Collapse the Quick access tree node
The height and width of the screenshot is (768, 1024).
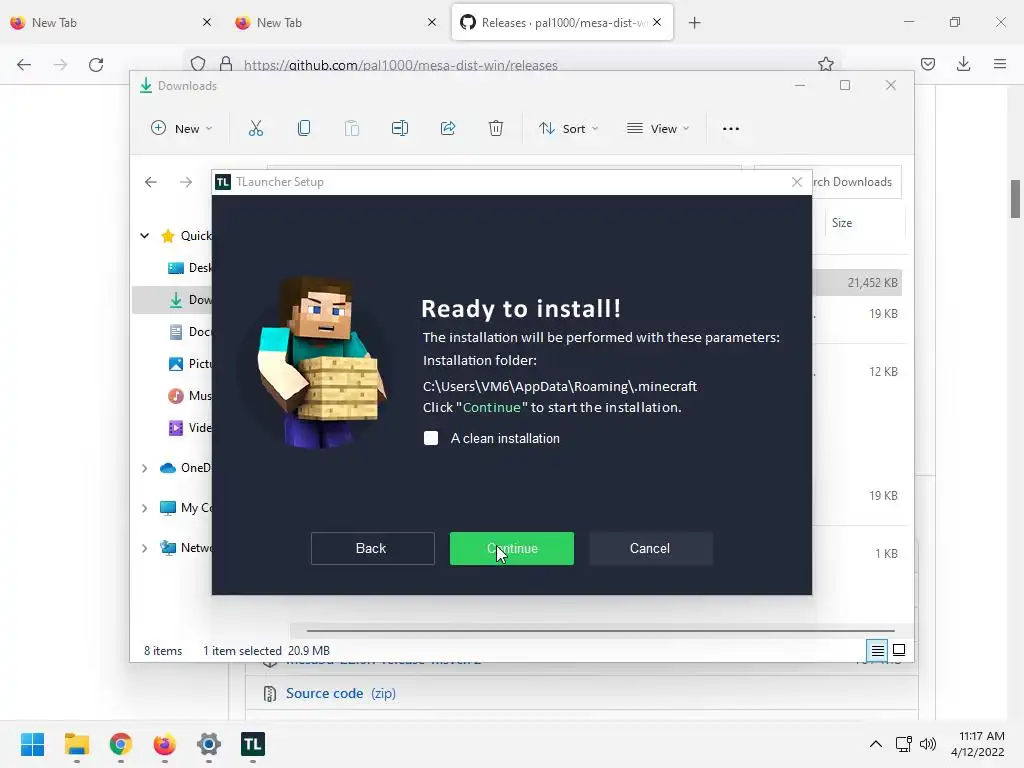click(144, 236)
